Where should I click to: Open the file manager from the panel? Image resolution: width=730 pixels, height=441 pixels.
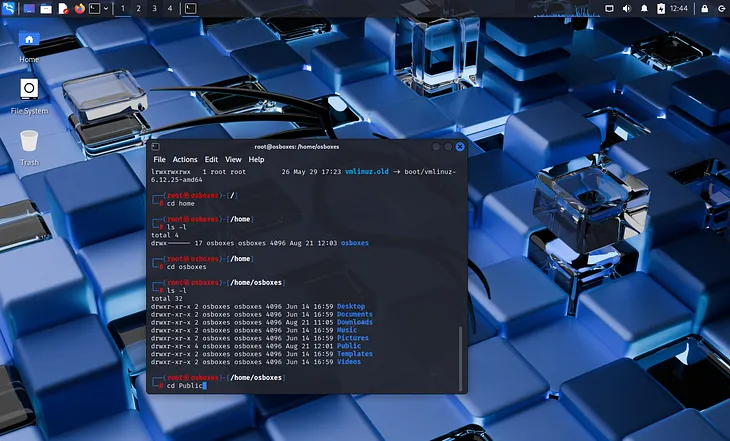coord(46,8)
